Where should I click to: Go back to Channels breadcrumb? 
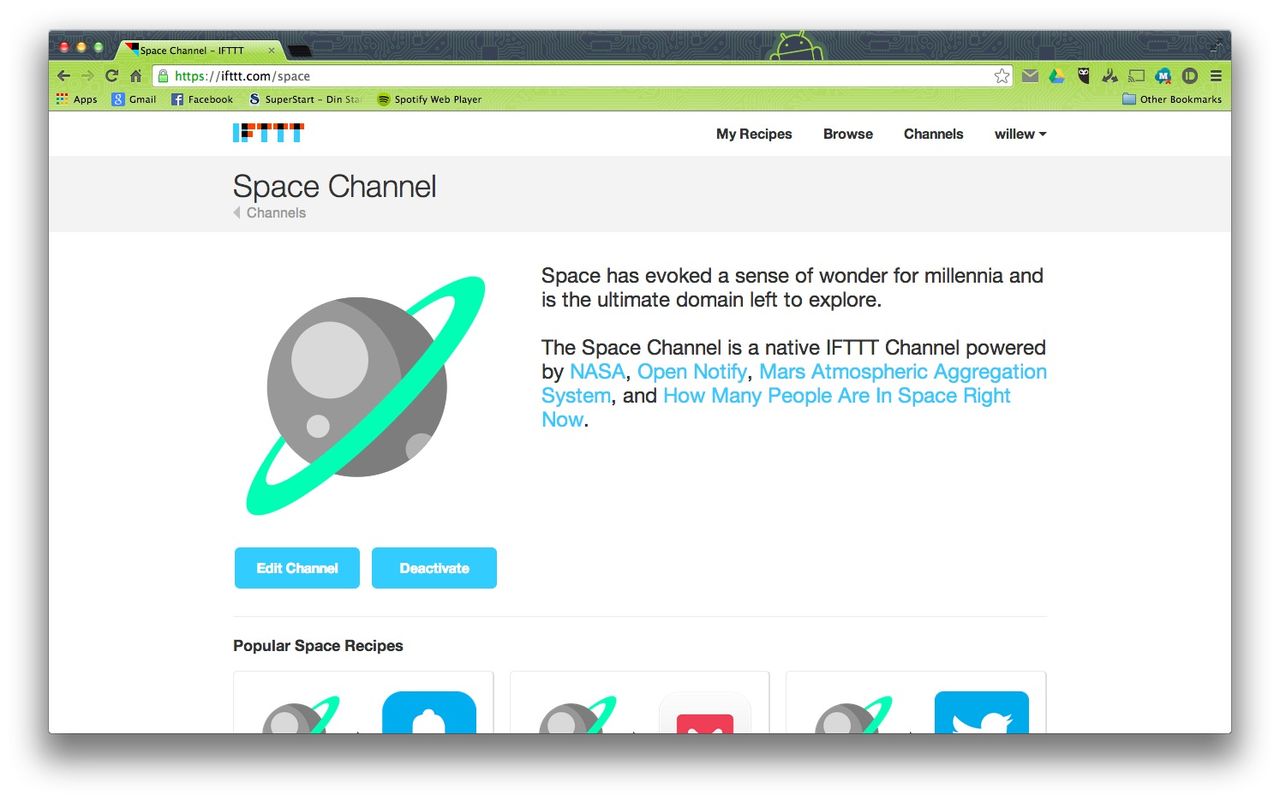[x=270, y=213]
